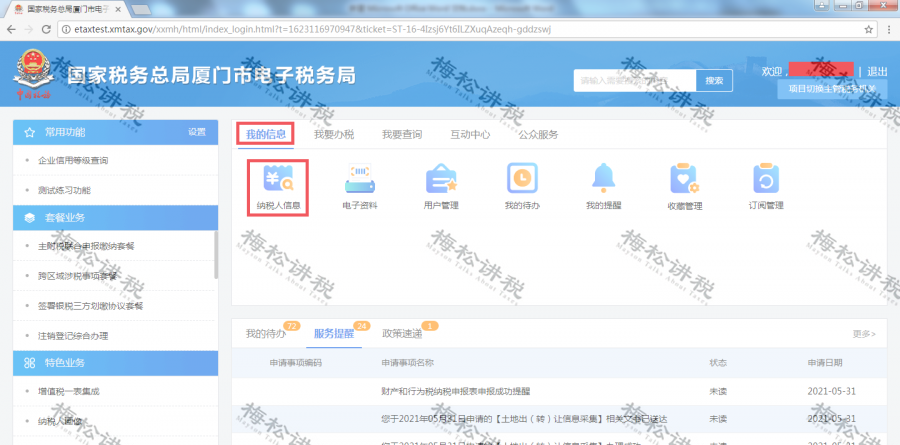Open 我的待办 clock icon
This screenshot has height=445, width=900.
coord(522,178)
